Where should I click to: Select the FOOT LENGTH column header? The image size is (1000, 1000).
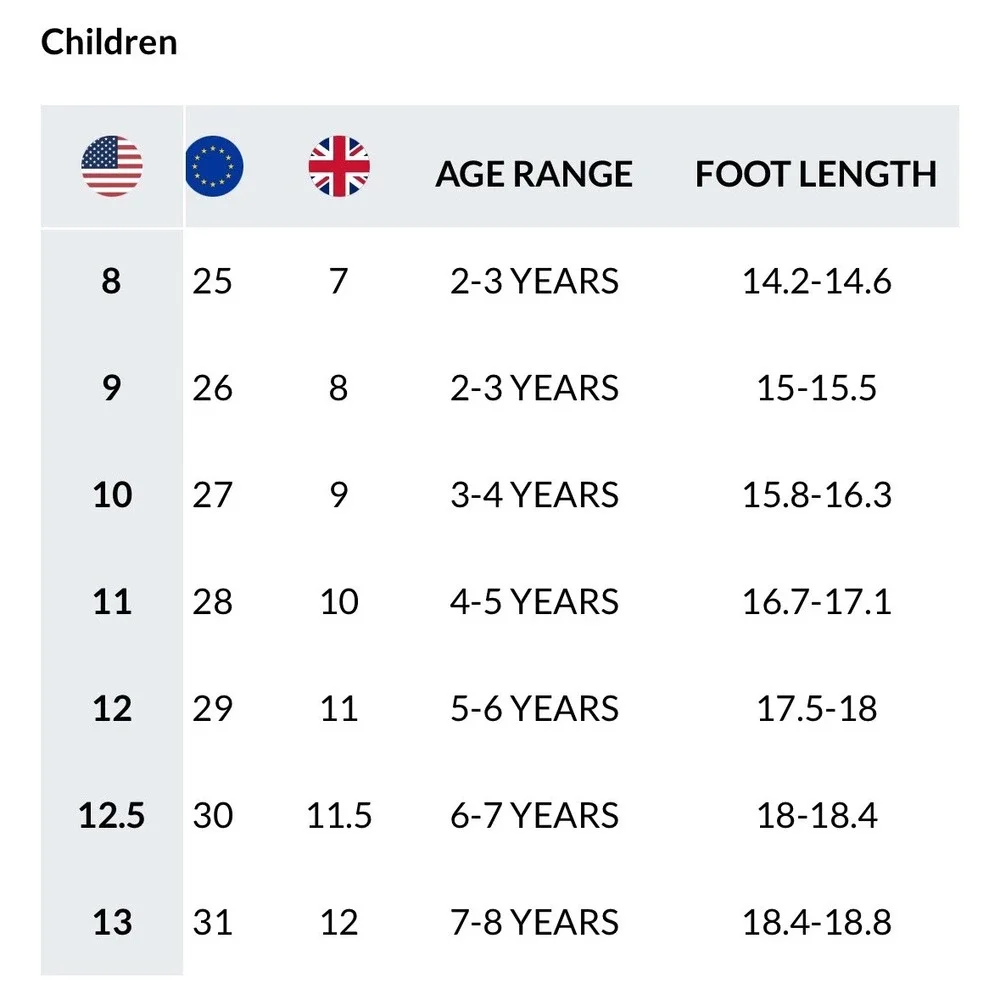tap(816, 174)
